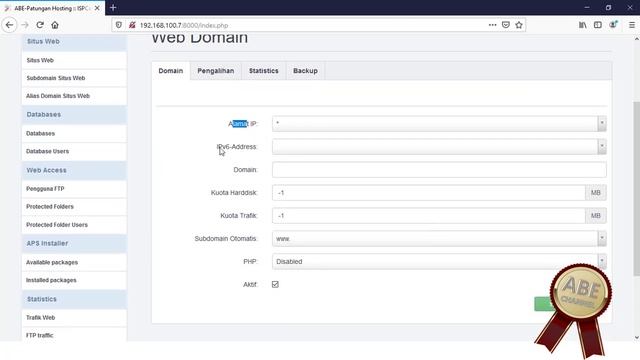This screenshot has height=360, width=640.
Task: Open the Firefox account icon
Action: pos(613,25)
